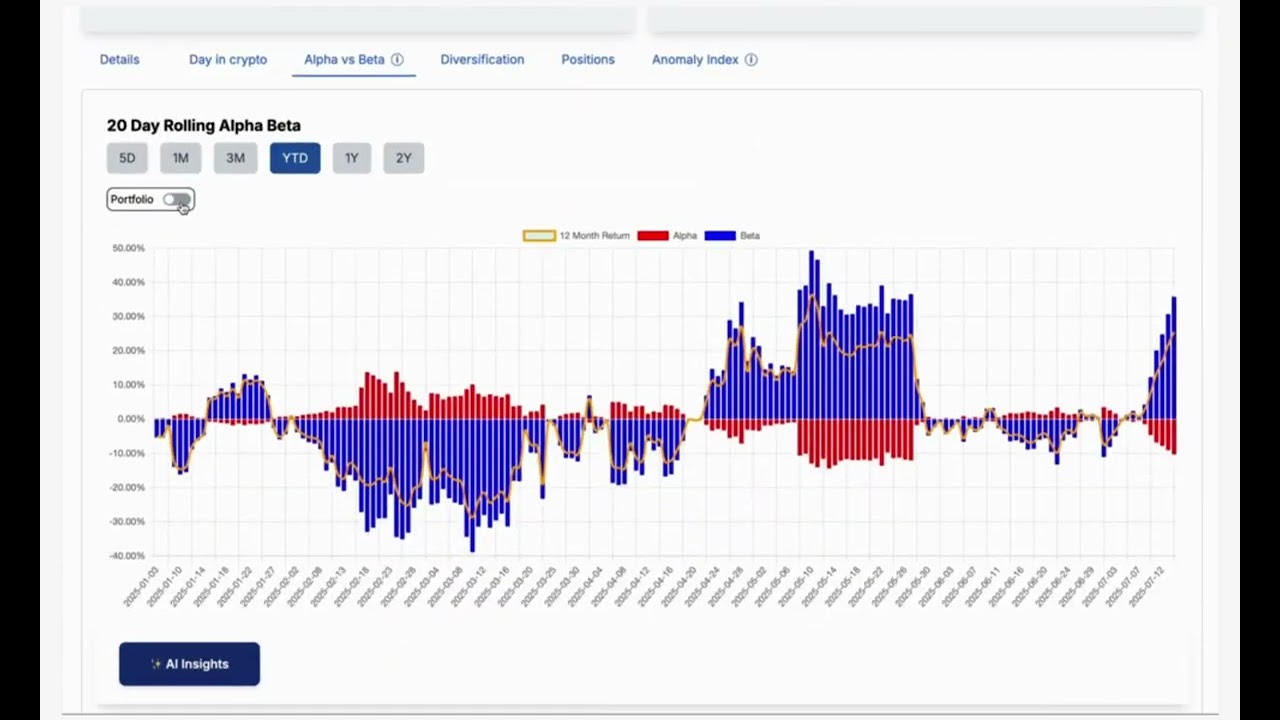Click the 50.00% y-axis label
This screenshot has width=1280, height=720.
tap(128, 248)
